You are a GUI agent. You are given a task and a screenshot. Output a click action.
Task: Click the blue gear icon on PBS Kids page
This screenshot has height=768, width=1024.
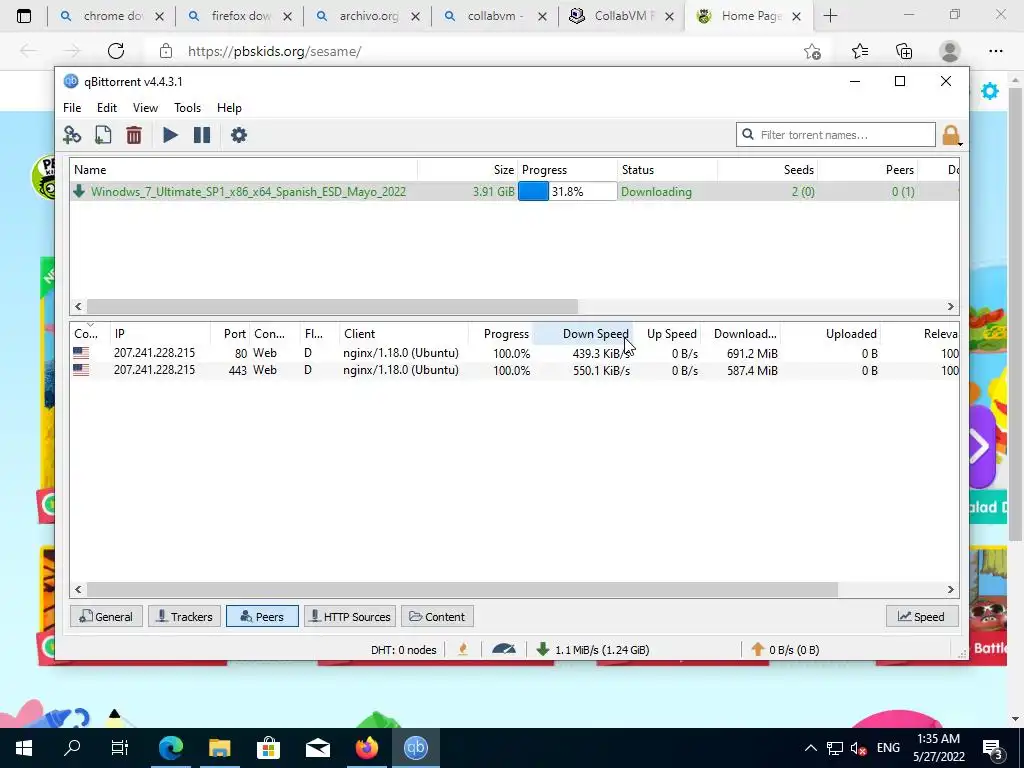point(990,91)
